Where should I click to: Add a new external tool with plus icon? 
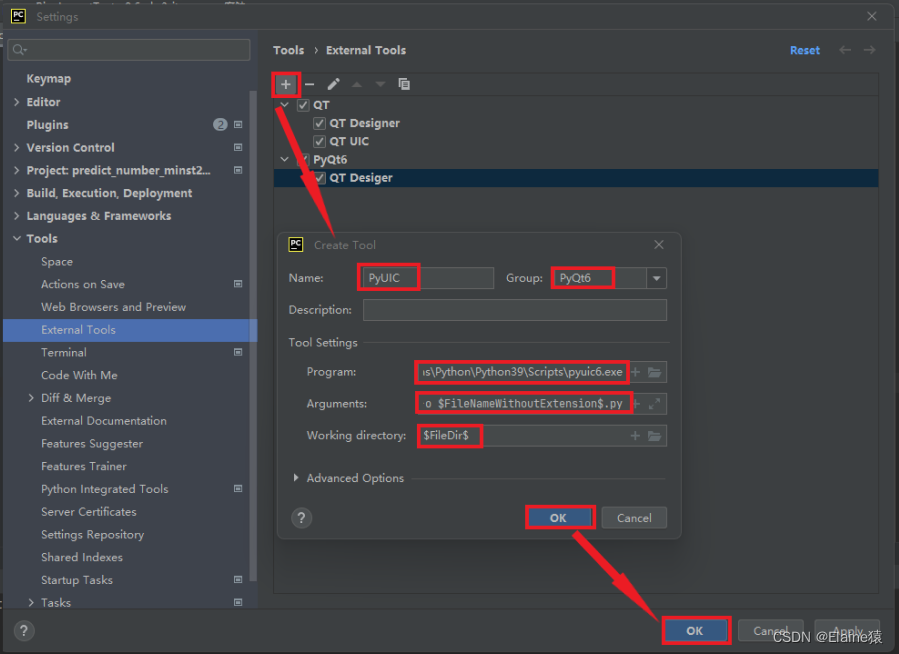(x=286, y=85)
